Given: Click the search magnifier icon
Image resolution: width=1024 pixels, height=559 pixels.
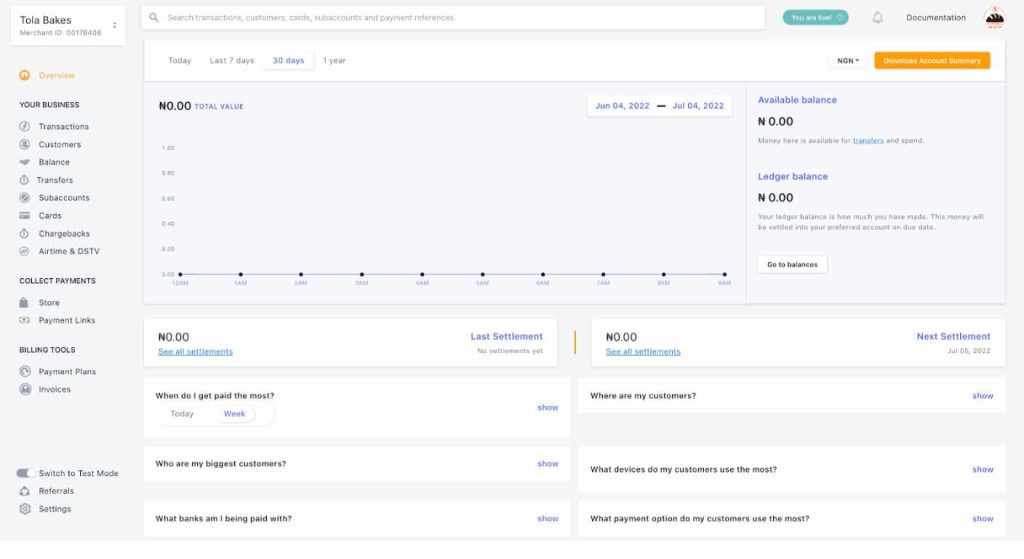Looking at the screenshot, I should click(153, 18).
